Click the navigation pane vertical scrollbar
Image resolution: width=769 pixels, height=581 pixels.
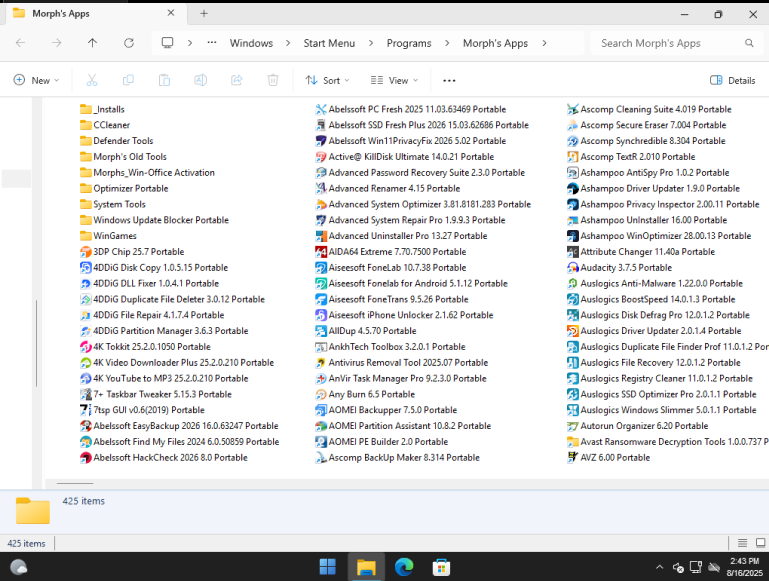[36, 343]
